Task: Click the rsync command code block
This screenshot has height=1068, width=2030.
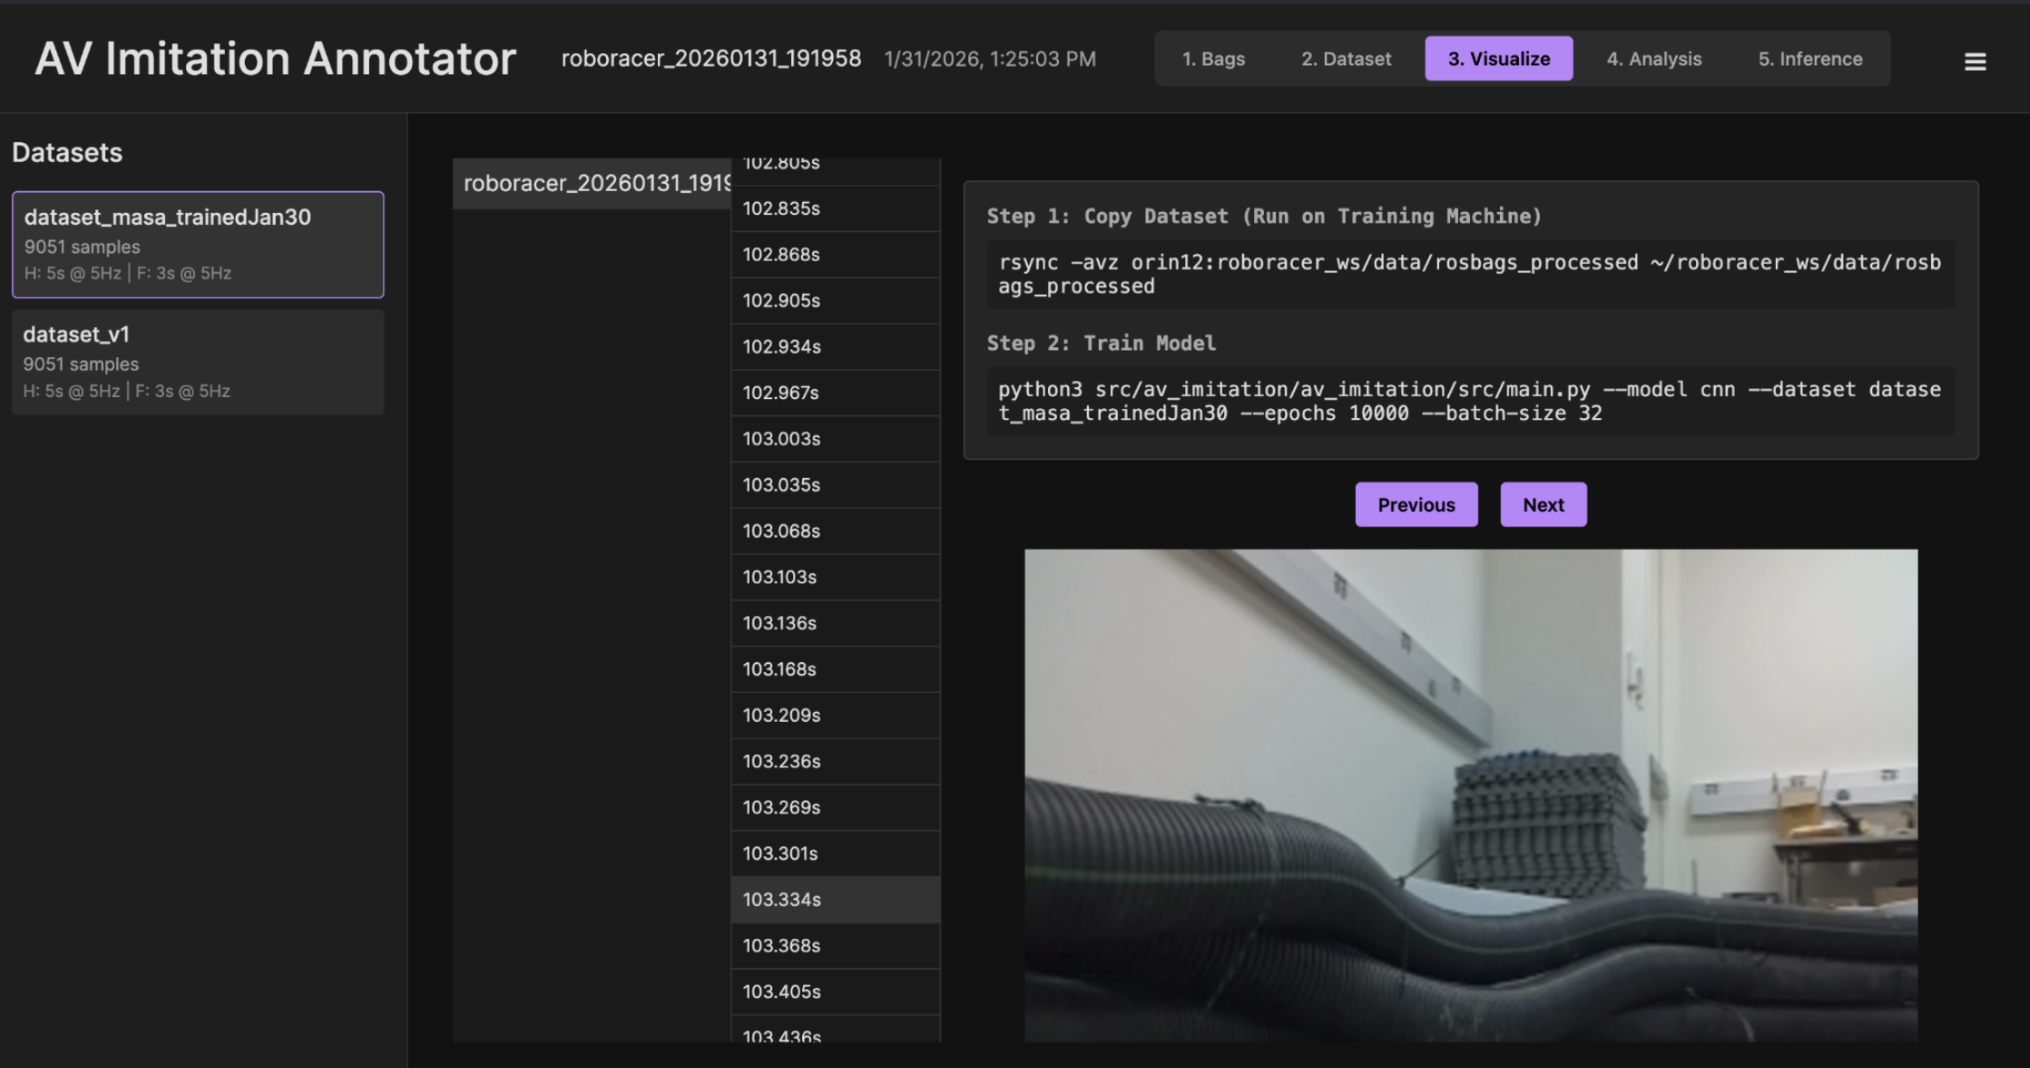Action: [1469, 274]
